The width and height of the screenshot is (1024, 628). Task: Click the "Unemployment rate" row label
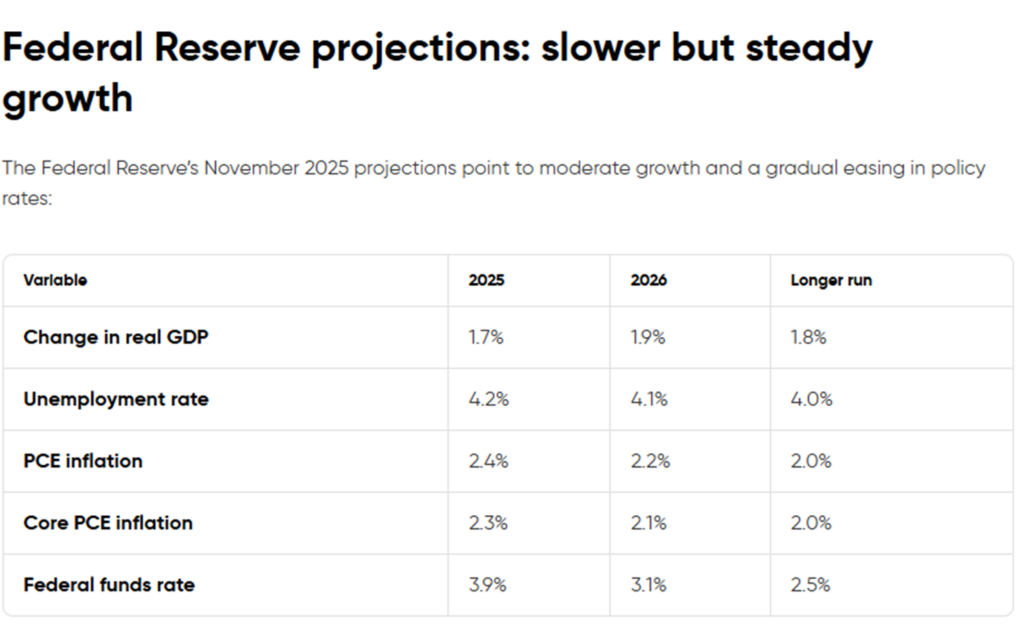click(116, 399)
